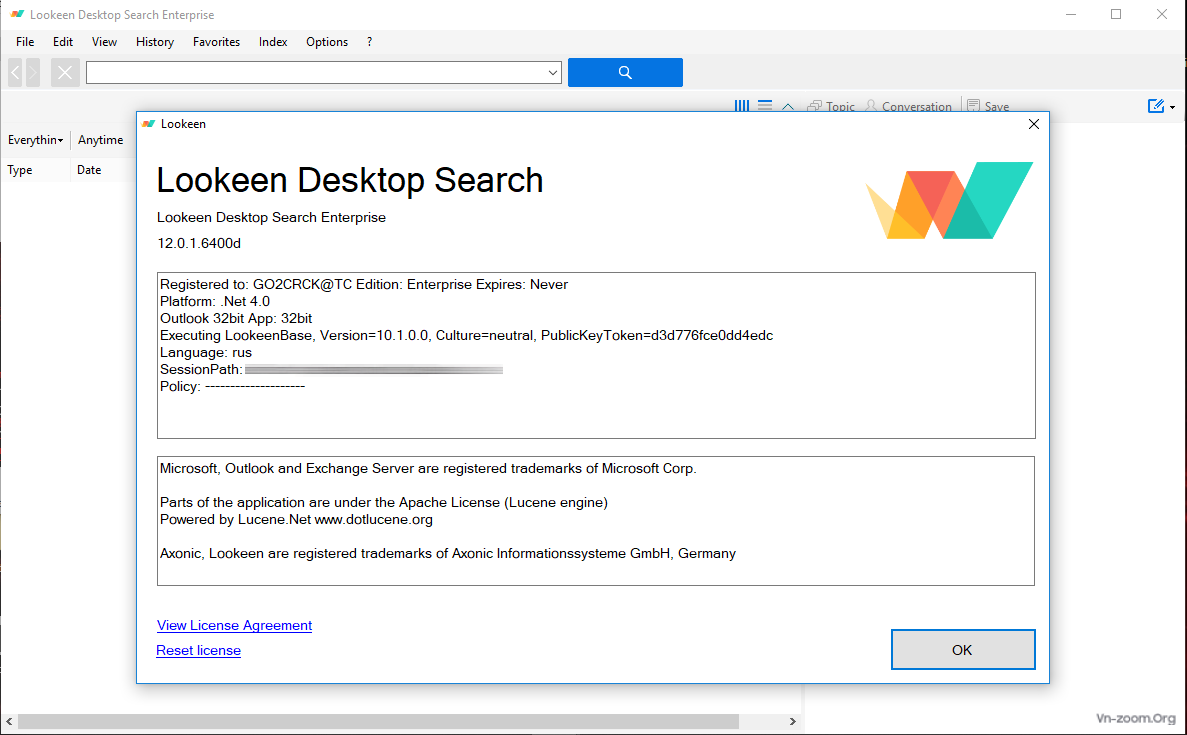Image resolution: width=1187 pixels, height=735 pixels.
Task: Click the Apache License notice line
Action: point(384,503)
